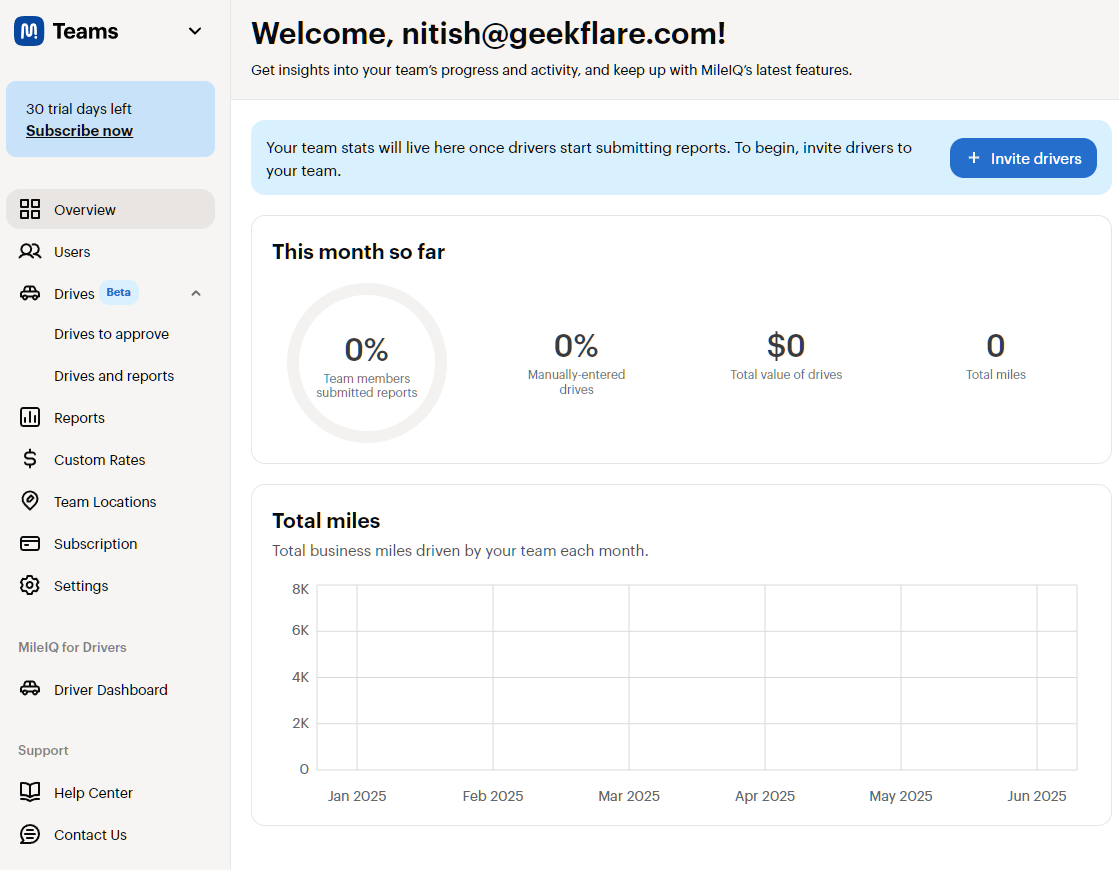The width and height of the screenshot is (1119, 870).
Task: Click the plus icon on Invite drivers
Action: pyautogui.click(x=973, y=158)
